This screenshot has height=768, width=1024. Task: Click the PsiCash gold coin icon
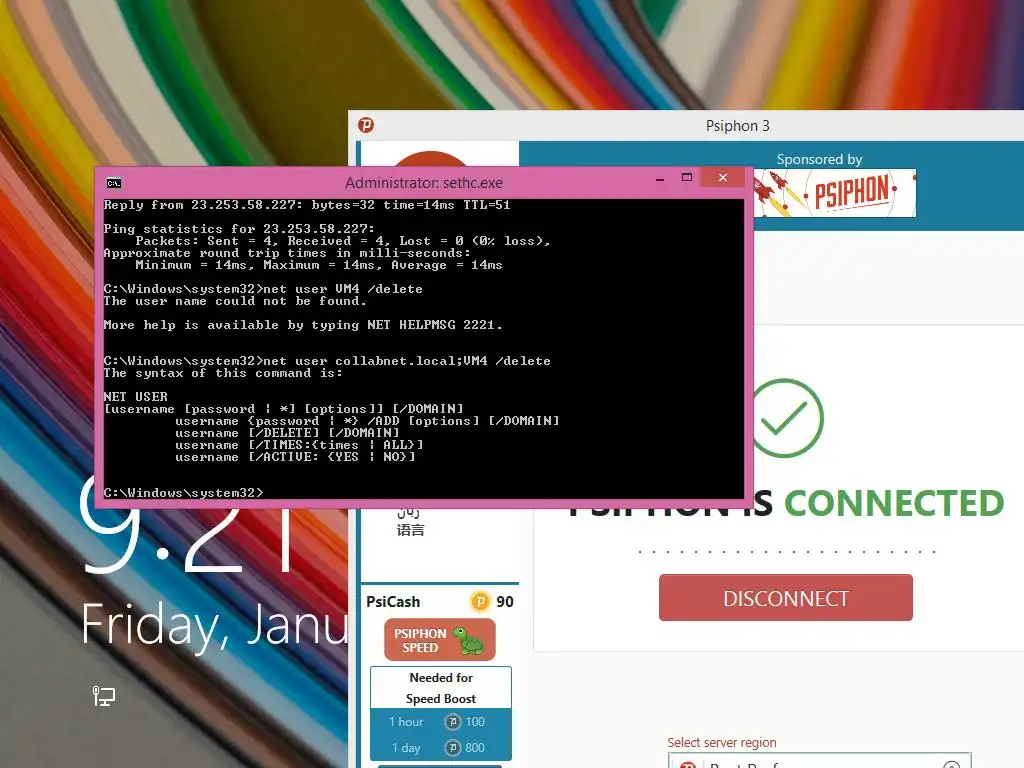(x=480, y=601)
